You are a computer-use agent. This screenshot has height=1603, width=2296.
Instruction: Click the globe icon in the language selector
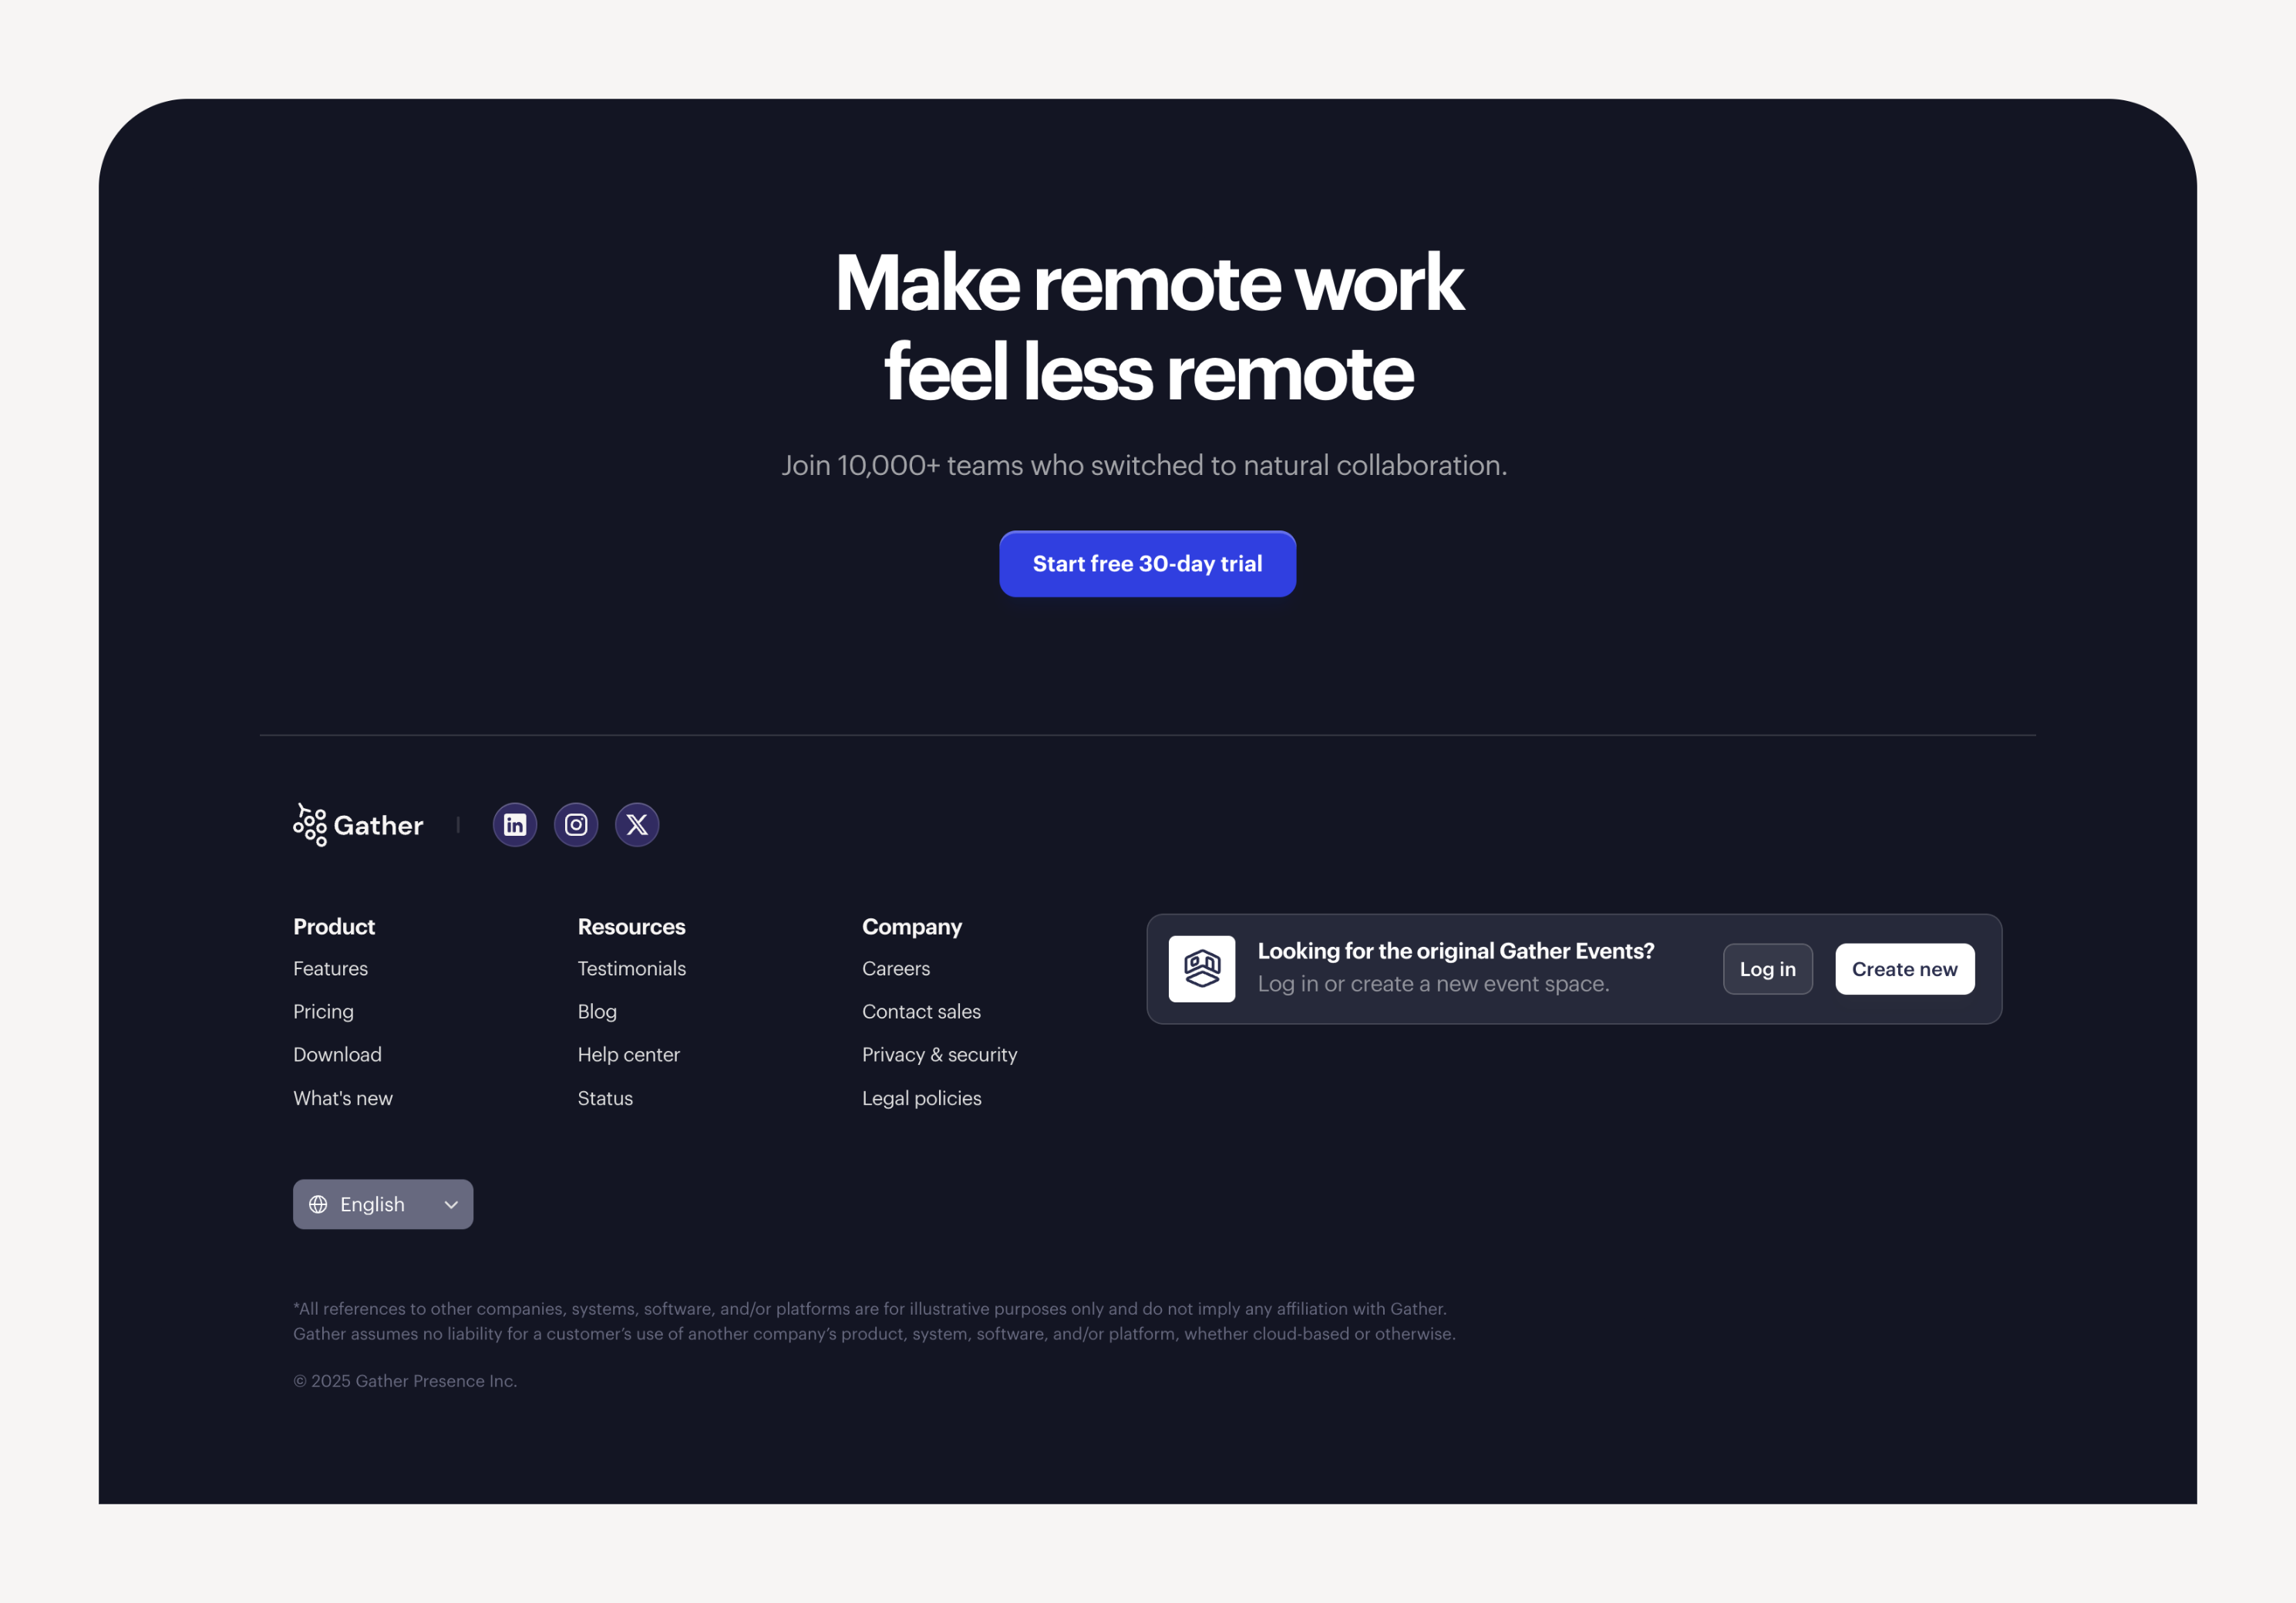318,1204
